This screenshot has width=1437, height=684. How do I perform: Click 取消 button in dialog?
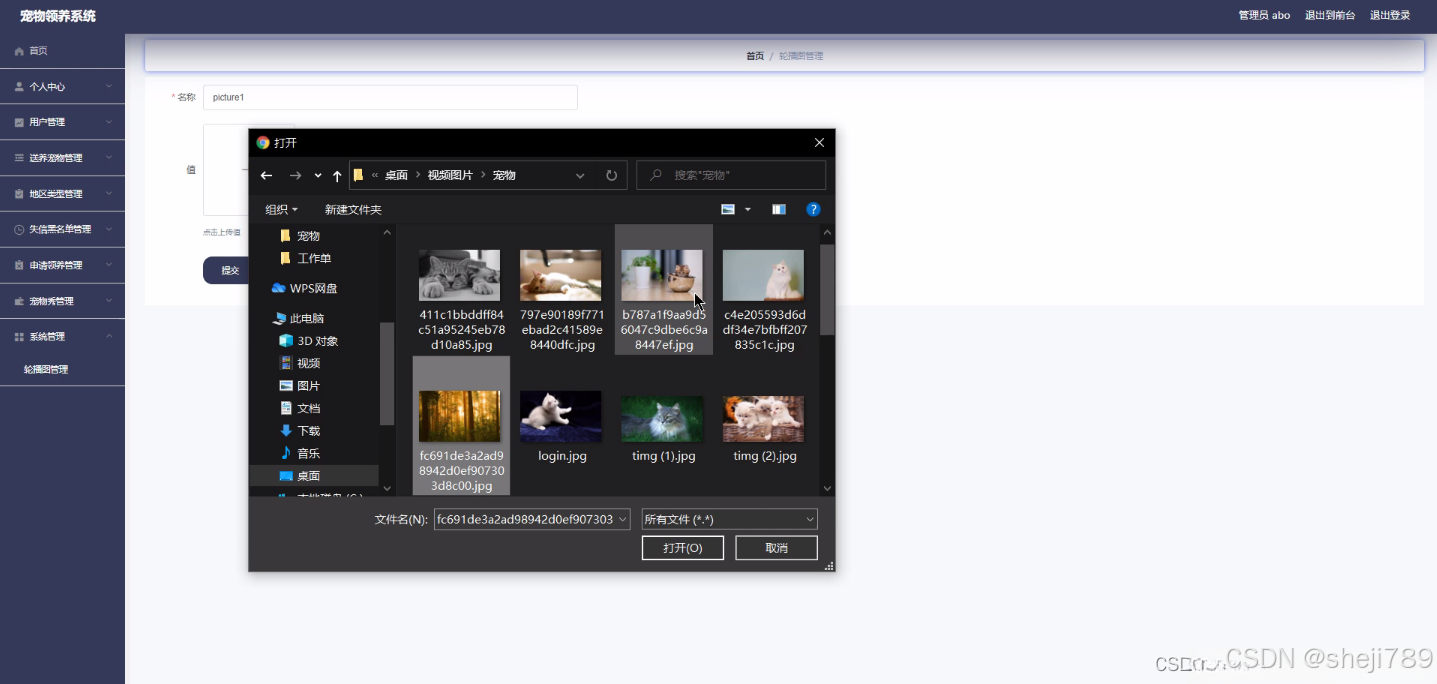[776, 548]
